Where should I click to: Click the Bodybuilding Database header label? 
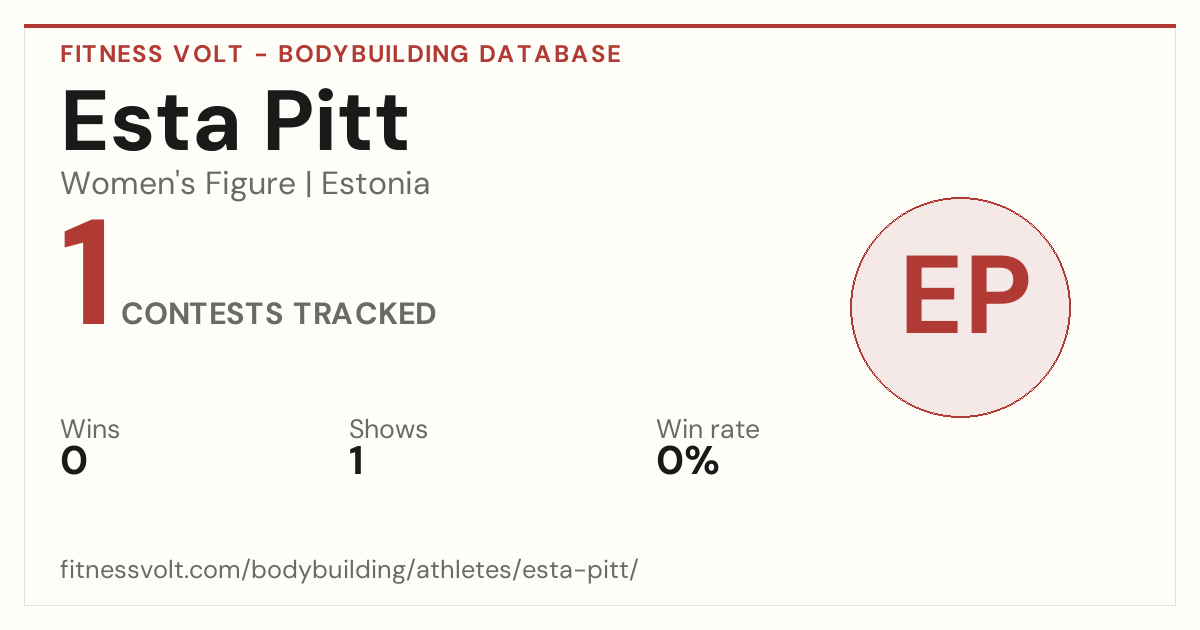[x=450, y=54]
